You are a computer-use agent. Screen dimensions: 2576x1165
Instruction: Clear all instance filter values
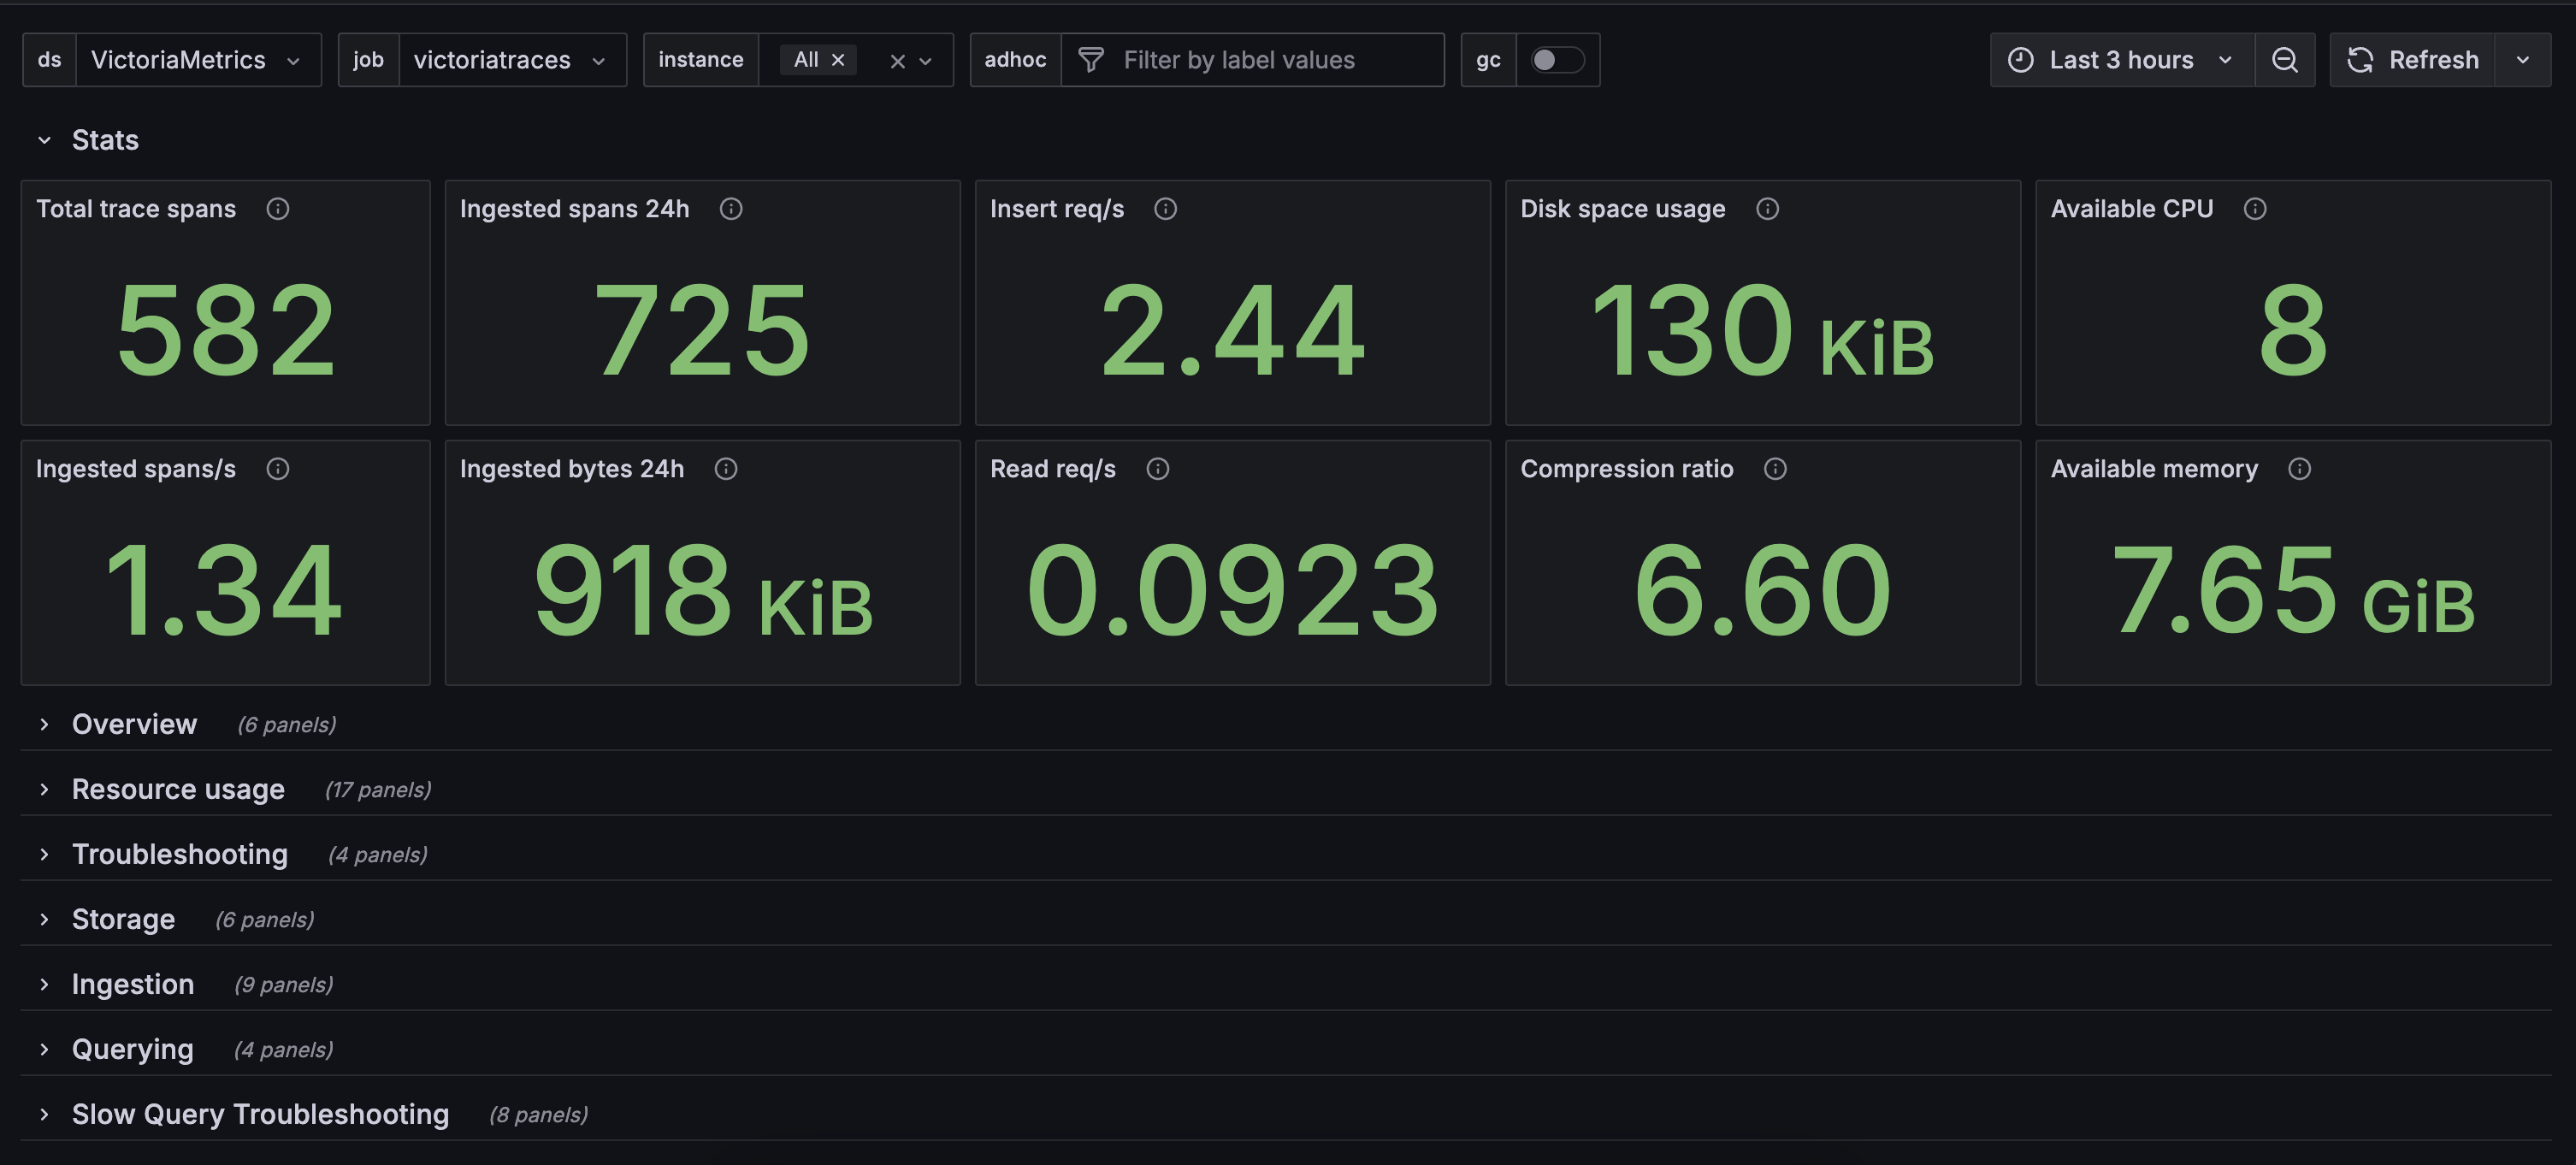[x=897, y=61]
